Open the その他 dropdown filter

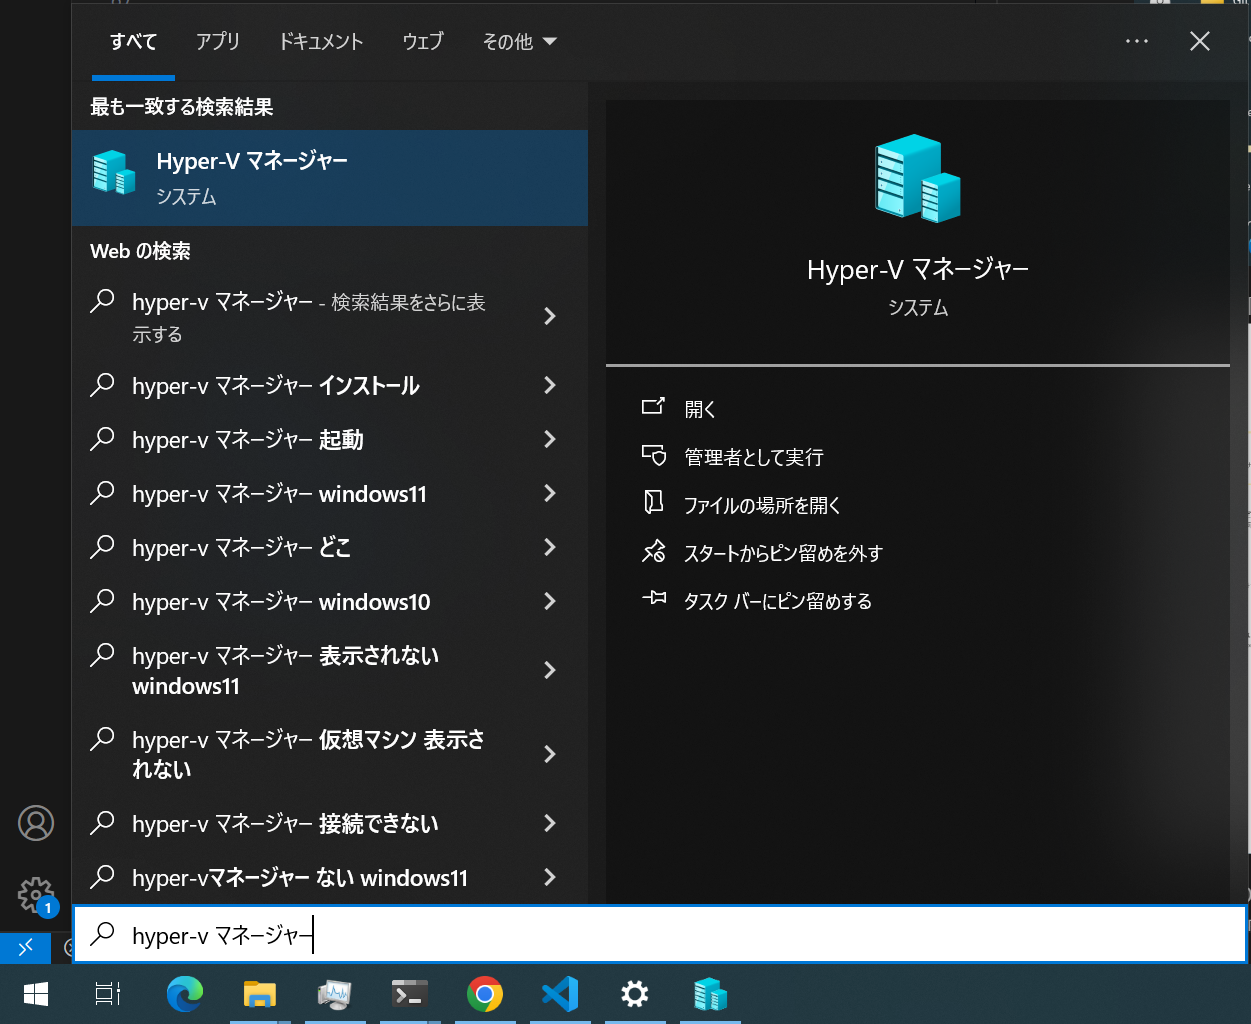click(x=519, y=42)
